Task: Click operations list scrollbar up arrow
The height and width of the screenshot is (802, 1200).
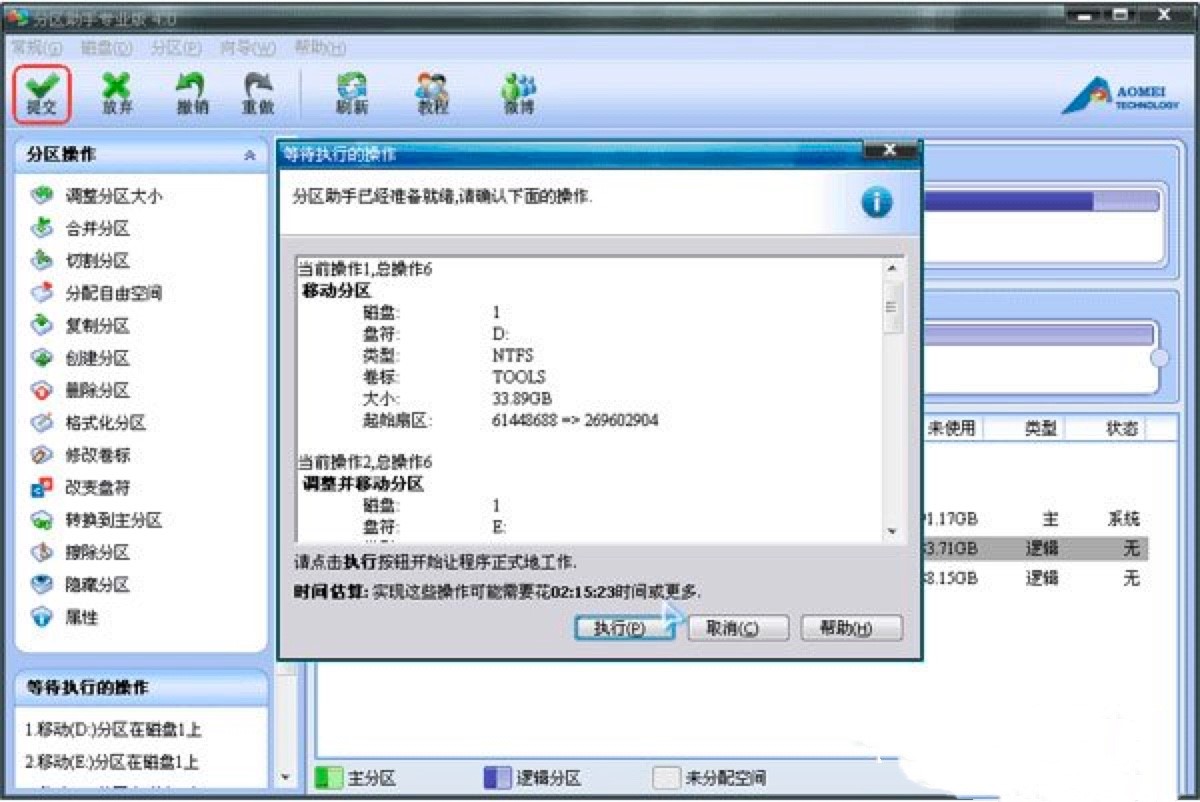Action: (891, 269)
